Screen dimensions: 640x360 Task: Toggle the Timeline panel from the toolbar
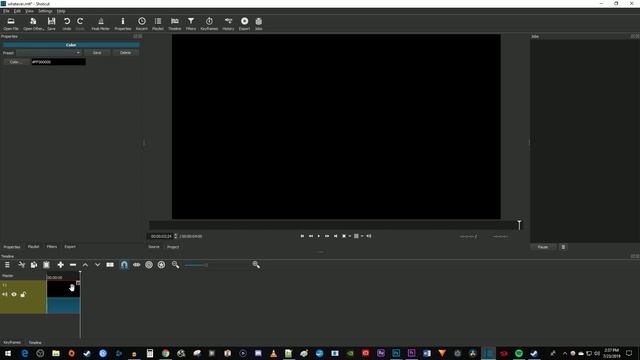click(175, 24)
